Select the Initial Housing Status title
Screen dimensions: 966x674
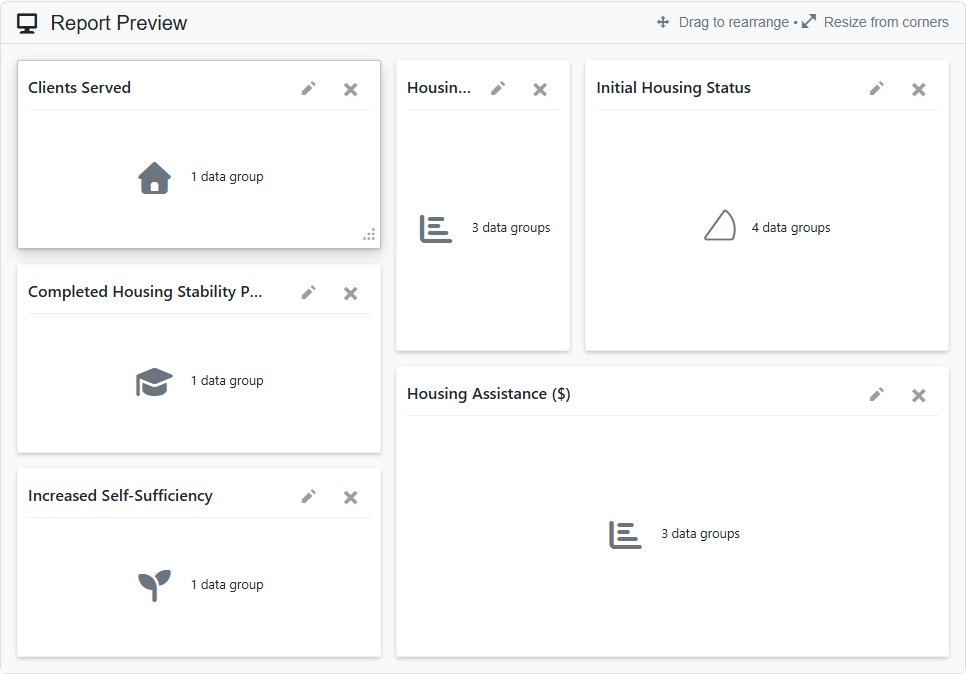click(x=673, y=88)
